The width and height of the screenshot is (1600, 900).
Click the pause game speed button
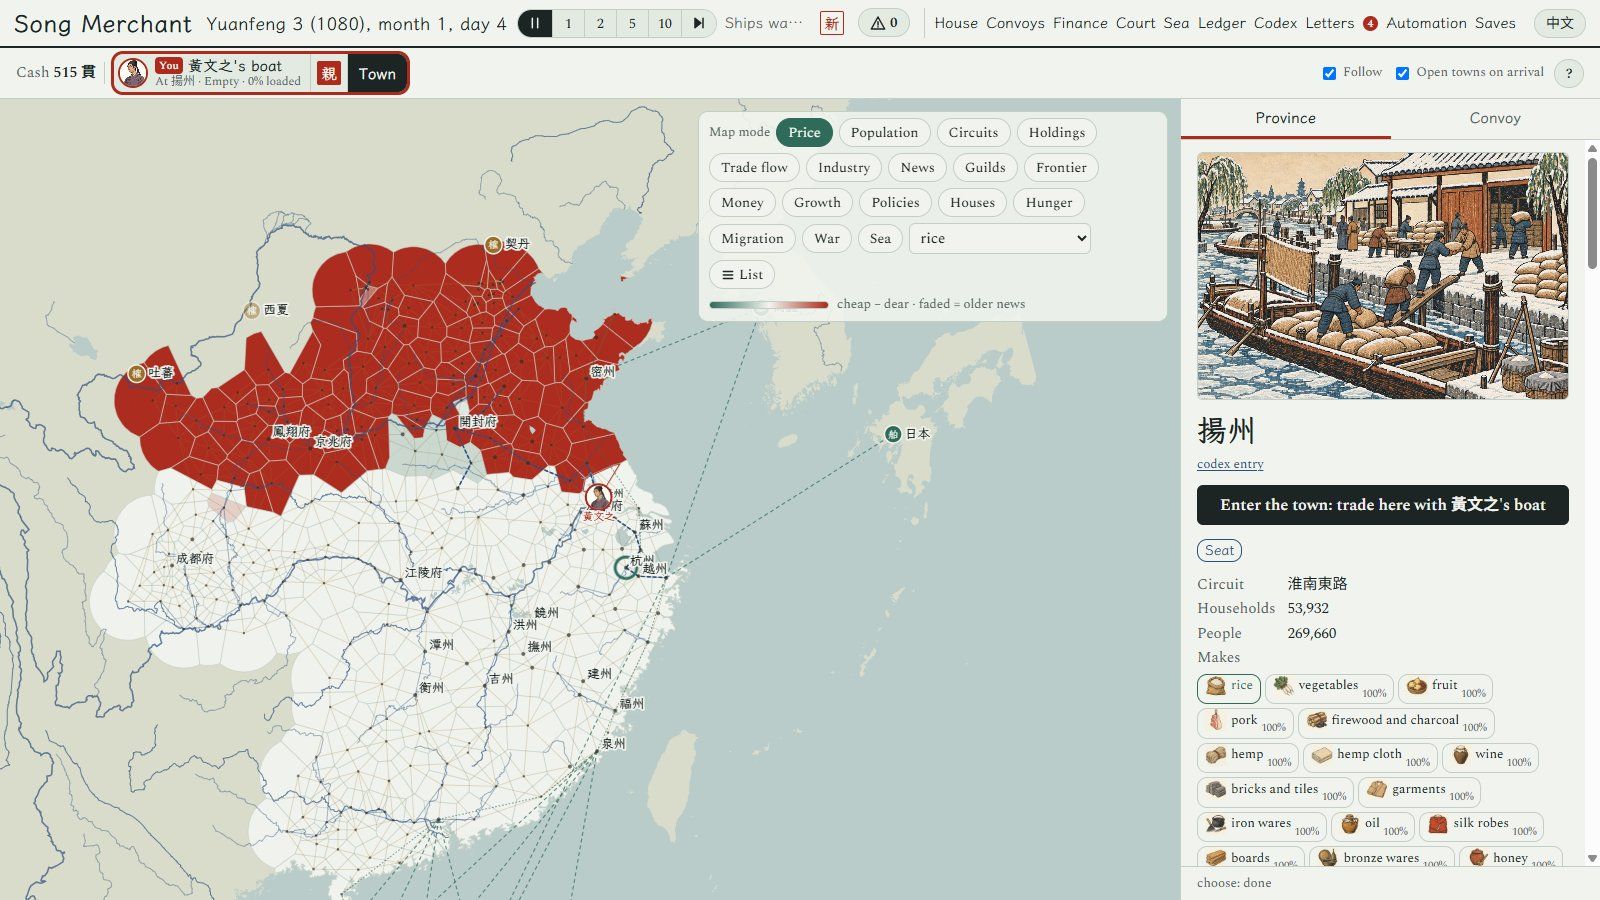tap(535, 23)
